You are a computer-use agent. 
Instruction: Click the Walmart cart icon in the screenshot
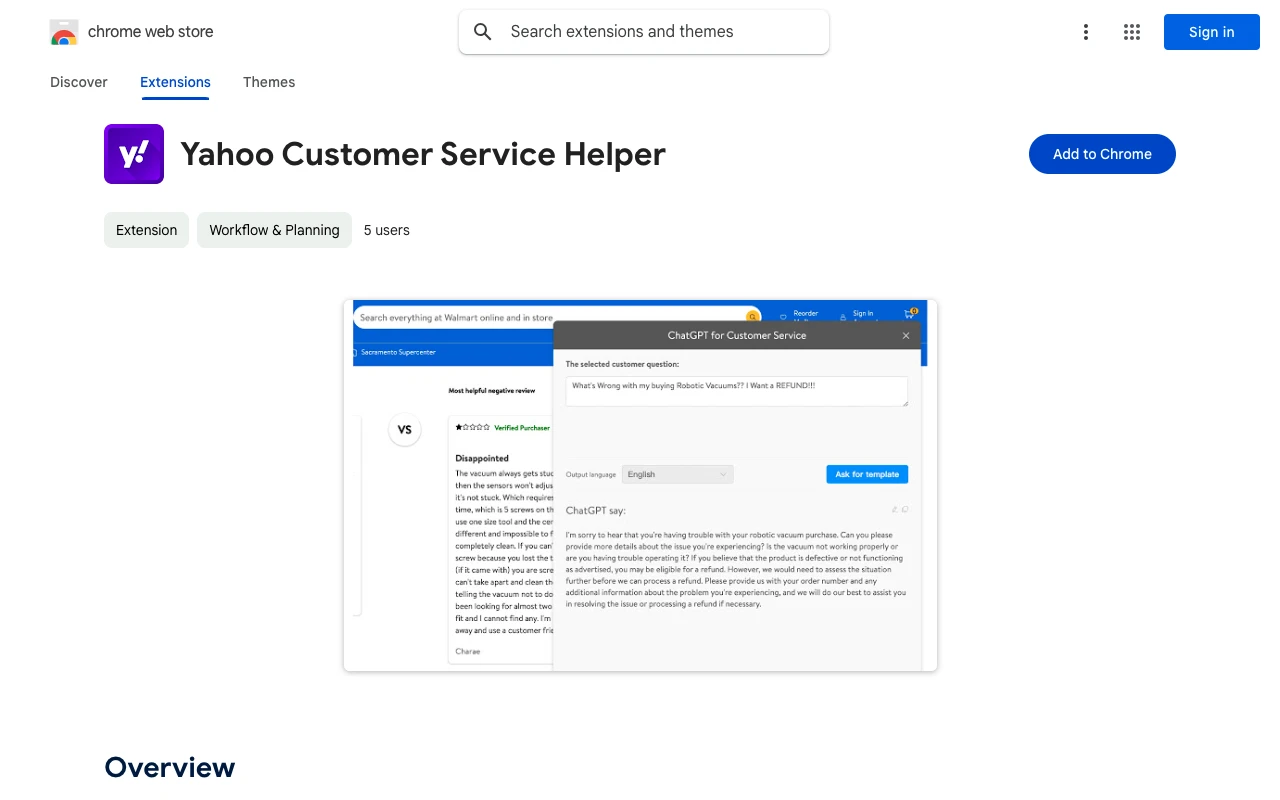tap(908, 314)
